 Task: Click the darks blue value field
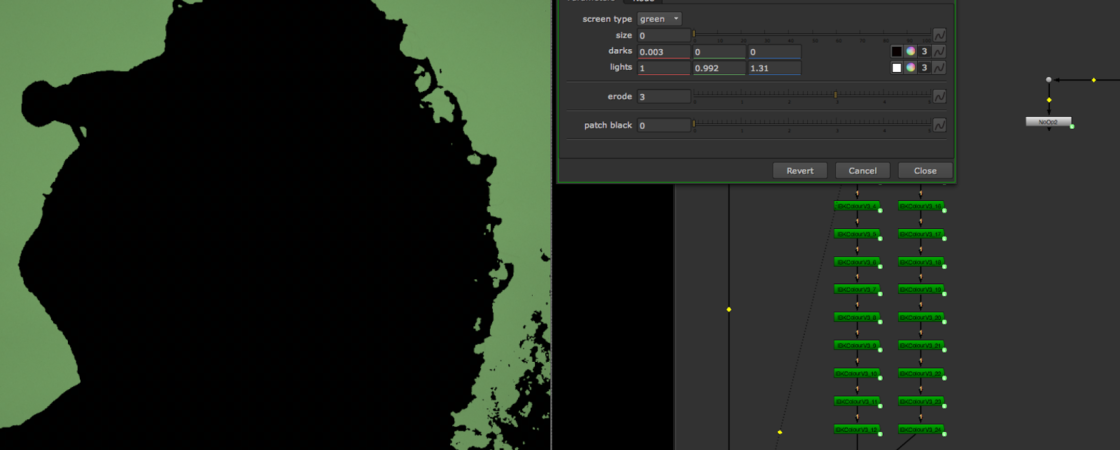coord(774,52)
